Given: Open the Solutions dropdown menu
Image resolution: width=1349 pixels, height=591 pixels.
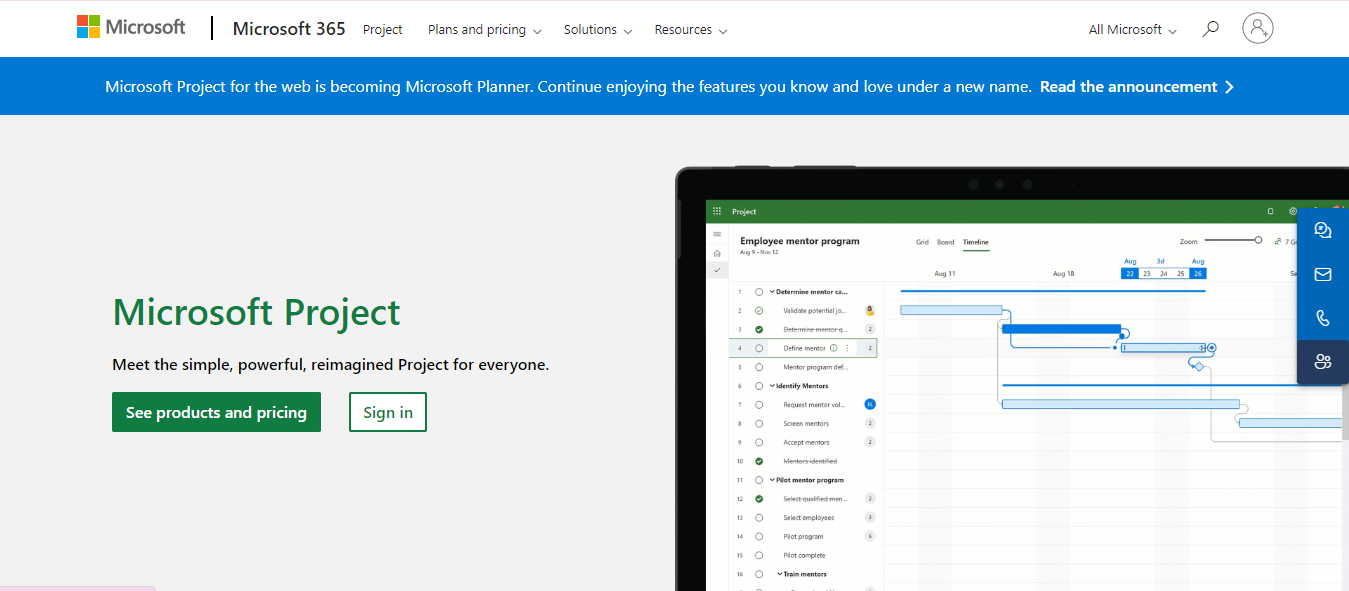Looking at the screenshot, I should tap(597, 30).
